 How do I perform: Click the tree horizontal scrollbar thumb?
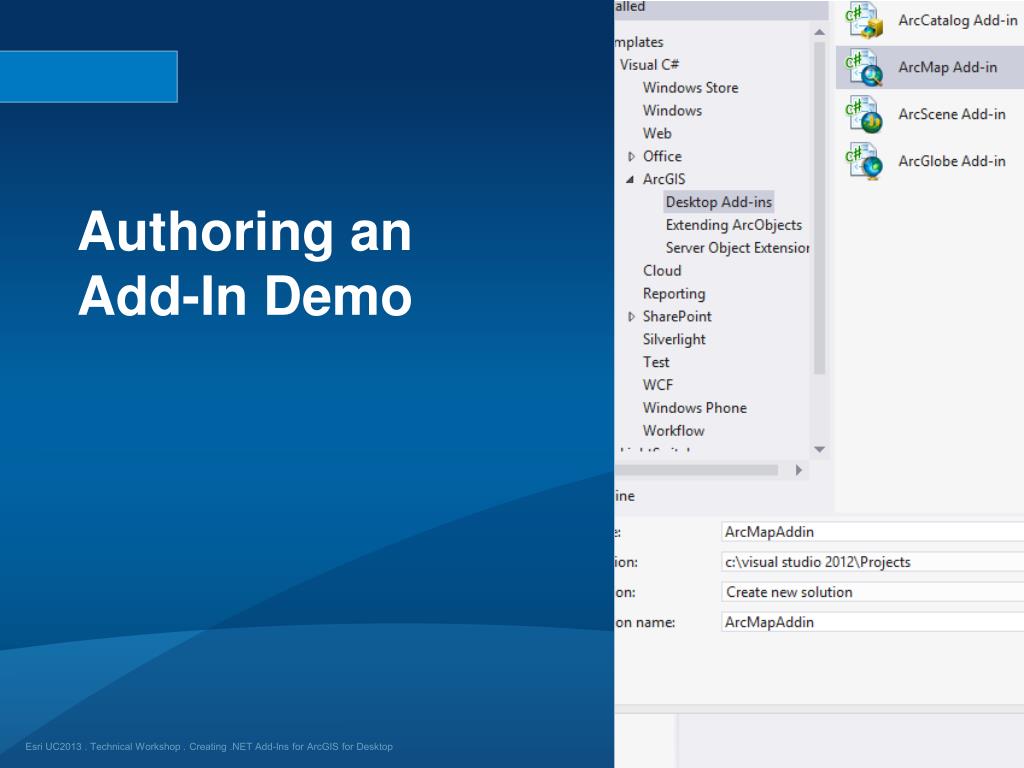[x=696, y=470]
